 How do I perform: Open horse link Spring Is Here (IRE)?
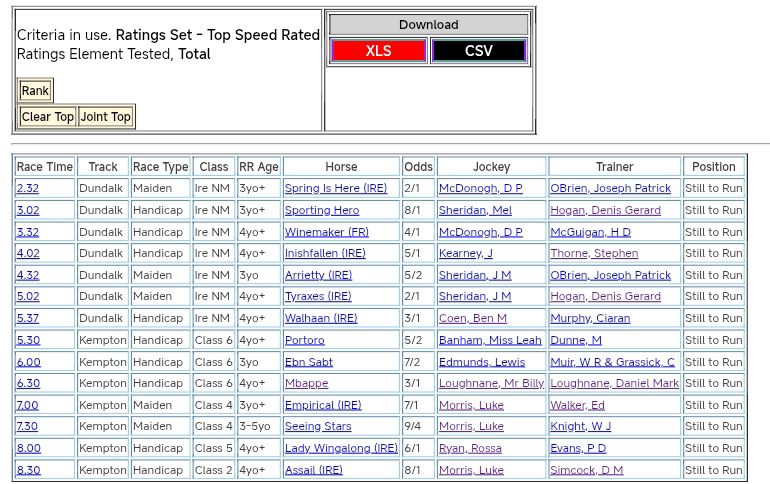335,188
